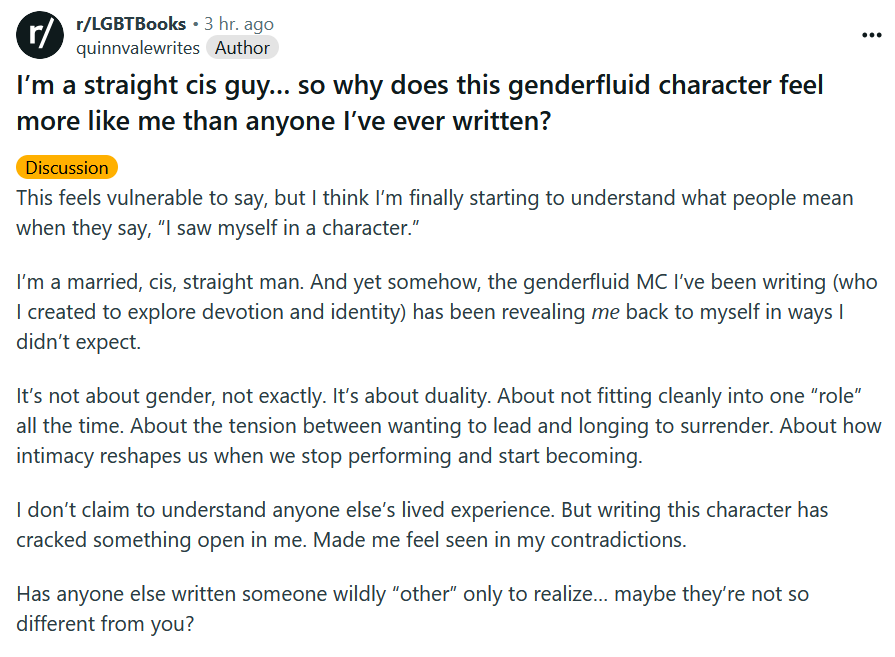The height and width of the screenshot is (657, 895).
Task: Click the quoted word other in last paragraph
Action: tap(424, 594)
